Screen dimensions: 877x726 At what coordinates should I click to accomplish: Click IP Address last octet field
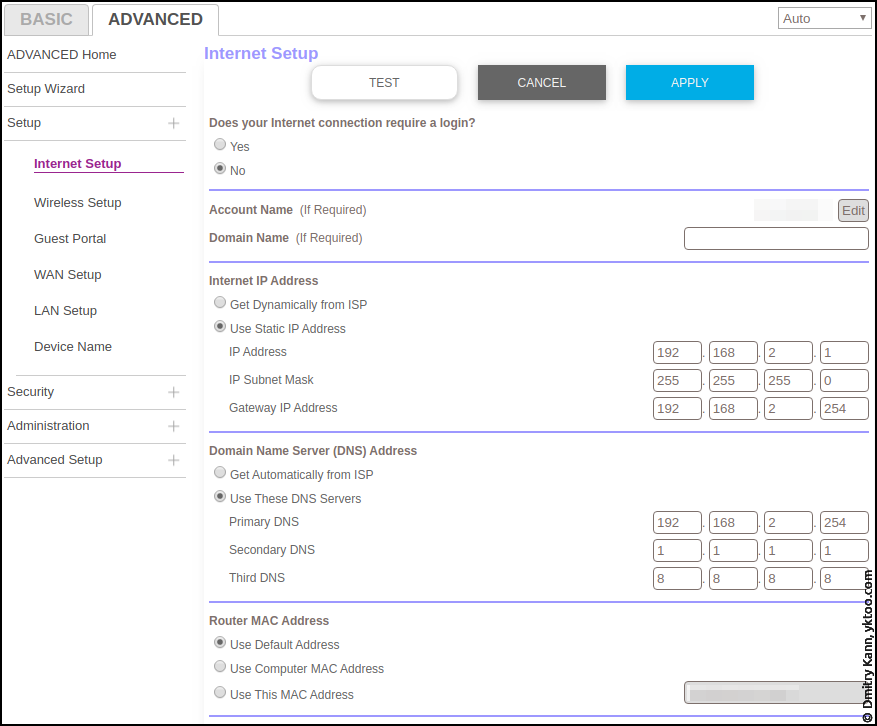844,353
